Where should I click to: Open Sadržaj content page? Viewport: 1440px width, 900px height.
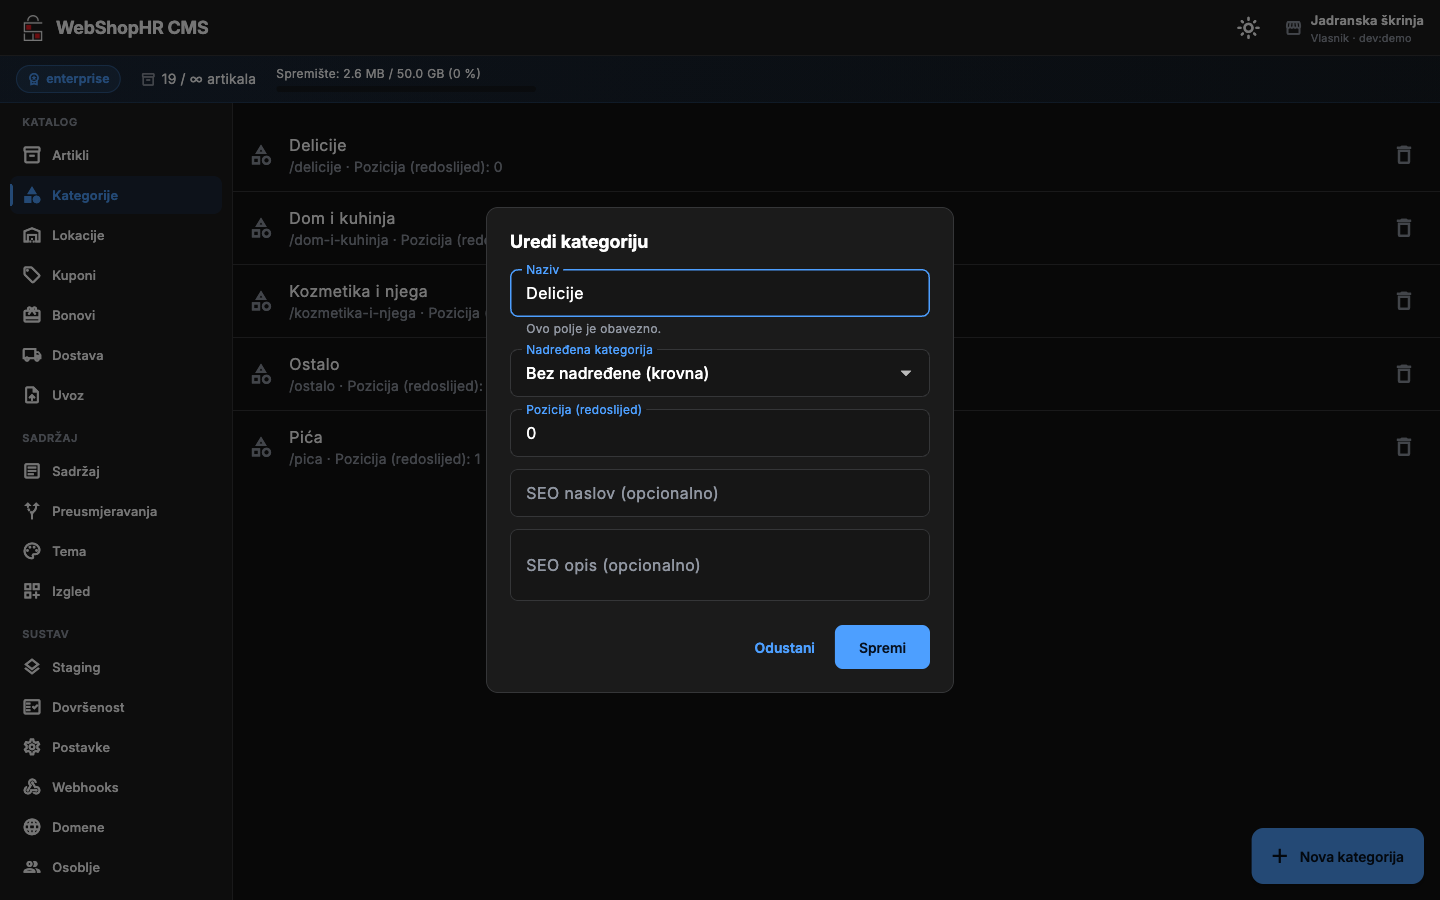point(116,471)
